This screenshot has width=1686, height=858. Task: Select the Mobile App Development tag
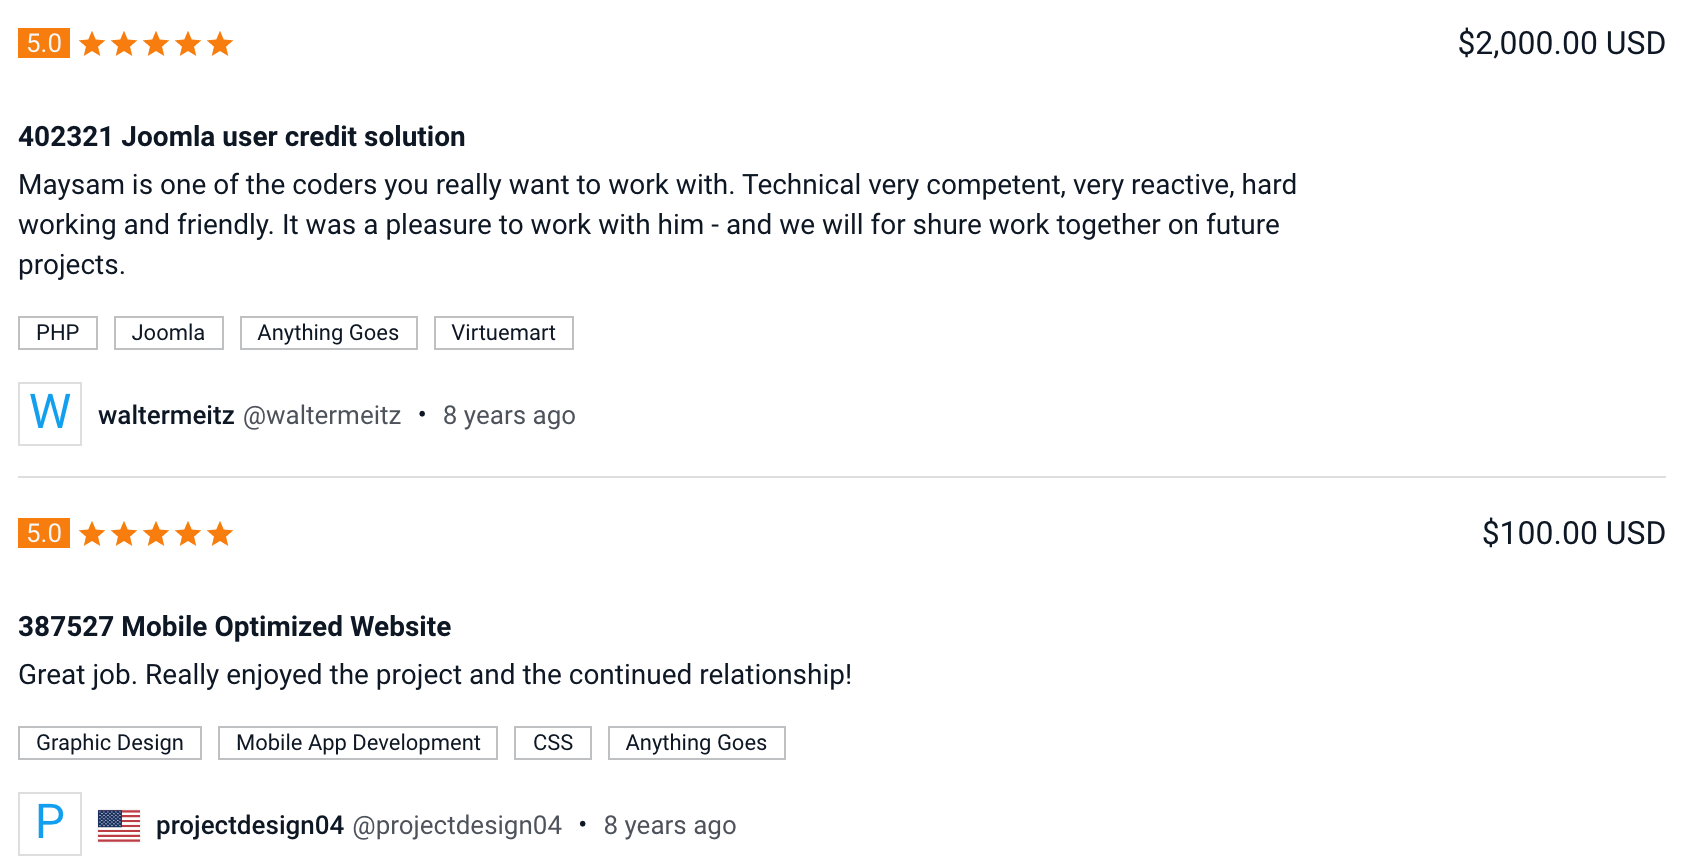tap(358, 743)
